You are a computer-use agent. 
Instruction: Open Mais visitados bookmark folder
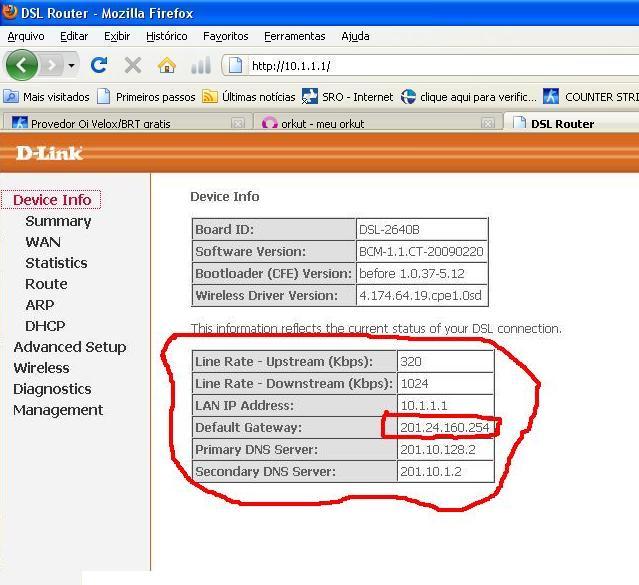coord(47,97)
